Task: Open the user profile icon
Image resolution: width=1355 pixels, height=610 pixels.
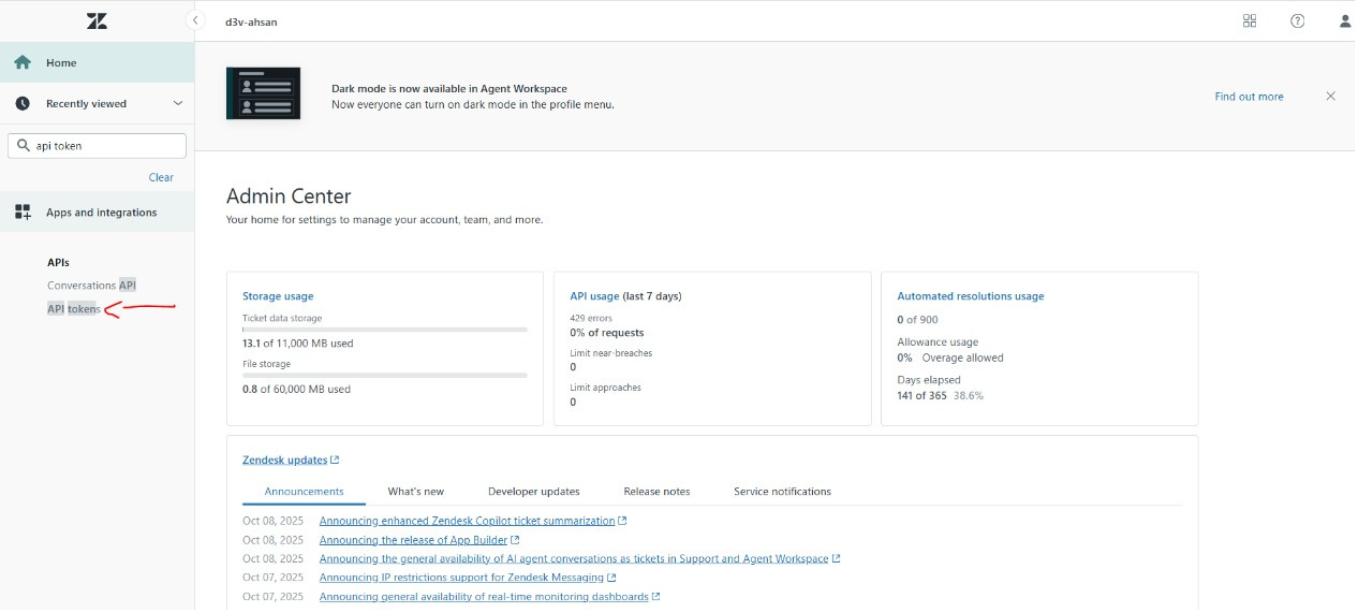Action: pos(1345,21)
